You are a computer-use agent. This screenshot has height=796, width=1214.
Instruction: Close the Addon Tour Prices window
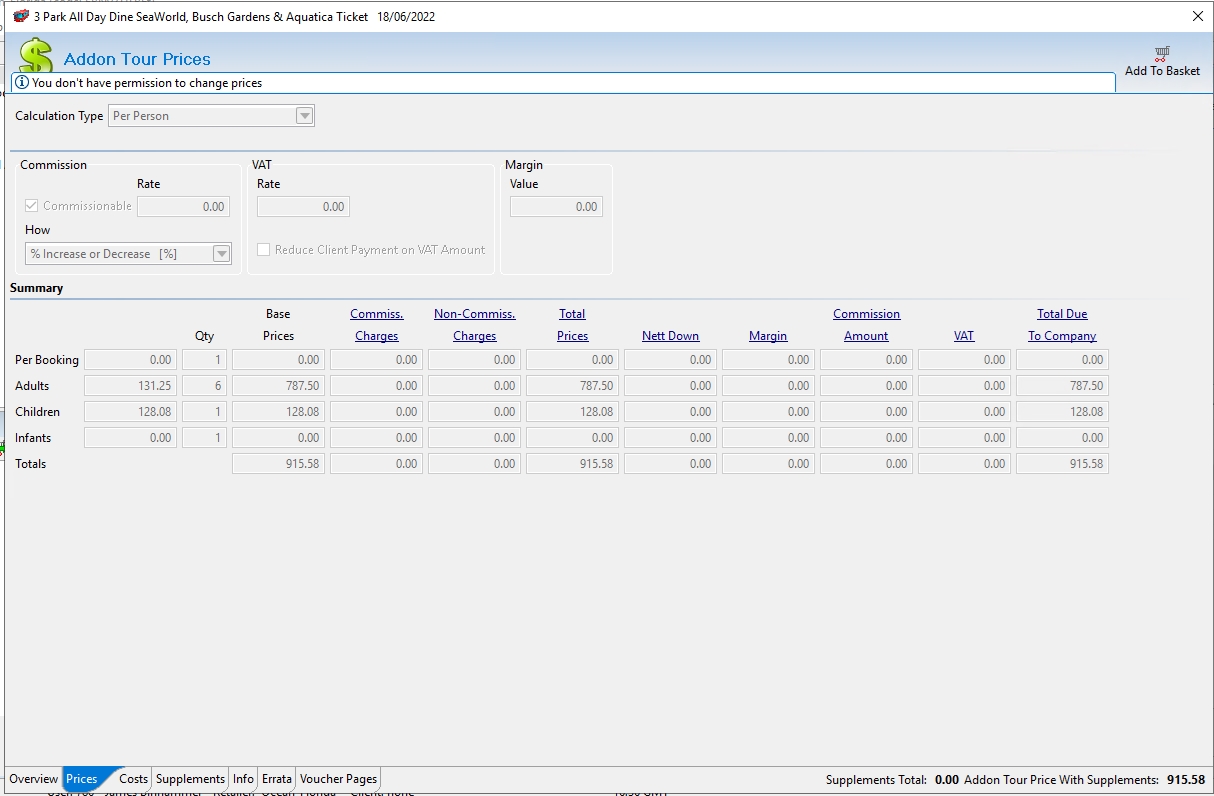(1198, 16)
